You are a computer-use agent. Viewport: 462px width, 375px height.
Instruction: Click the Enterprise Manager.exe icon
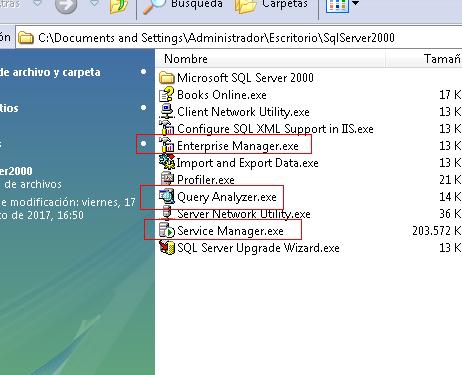(167, 145)
